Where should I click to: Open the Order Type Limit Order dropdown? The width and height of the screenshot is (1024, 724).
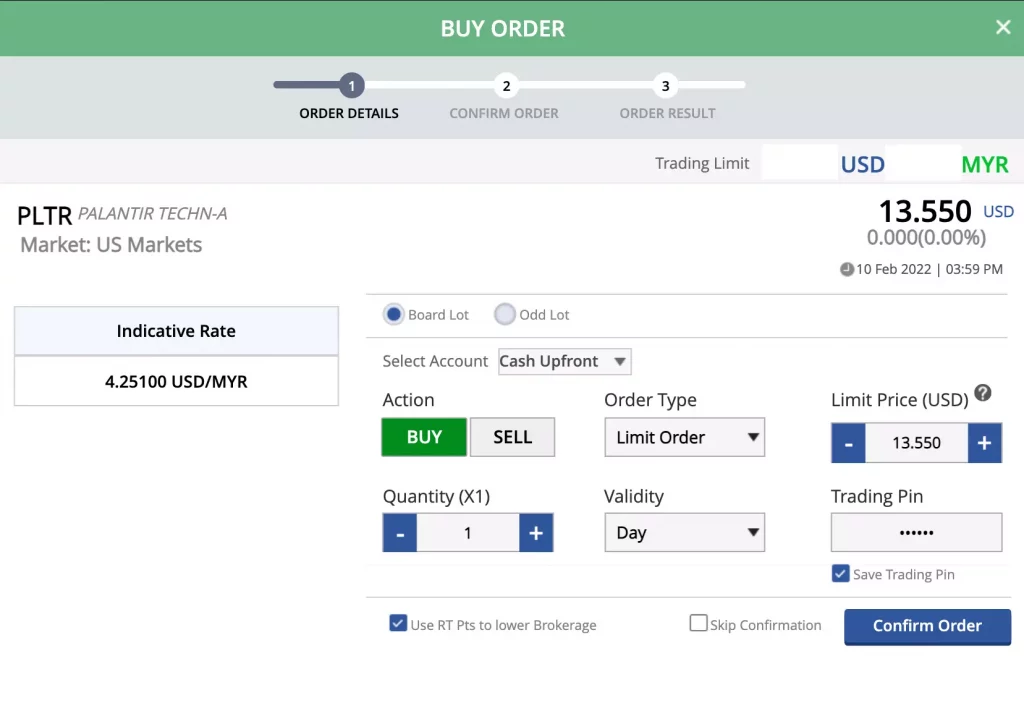684,438
